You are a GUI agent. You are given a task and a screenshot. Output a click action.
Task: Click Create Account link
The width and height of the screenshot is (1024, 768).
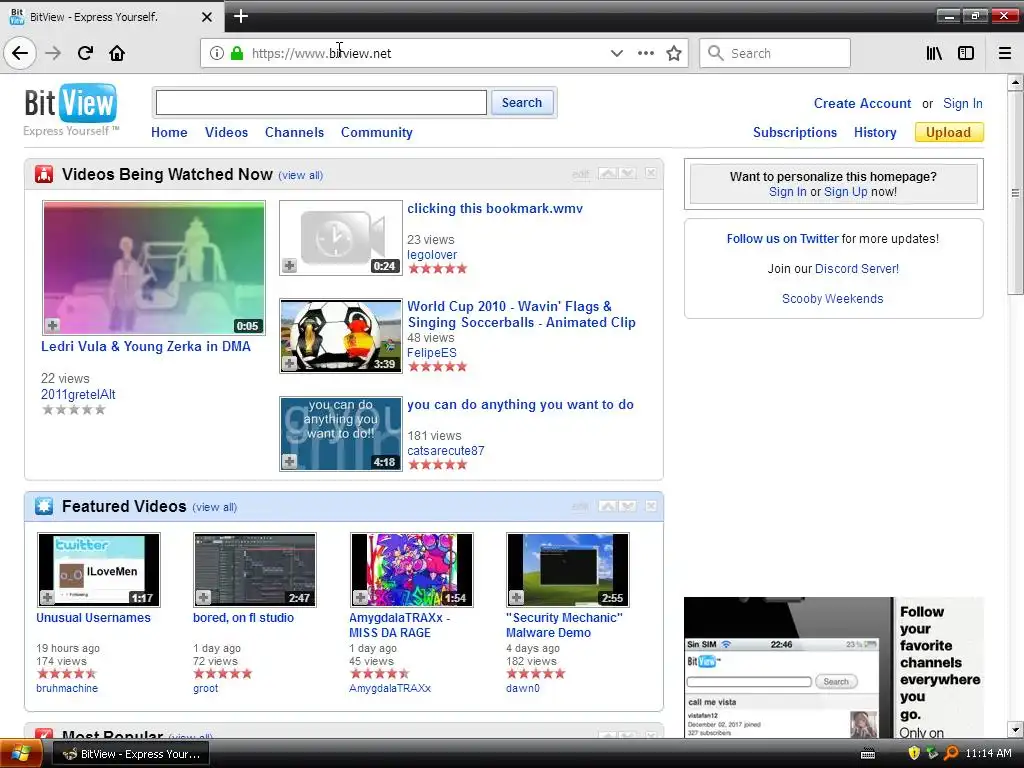(862, 103)
